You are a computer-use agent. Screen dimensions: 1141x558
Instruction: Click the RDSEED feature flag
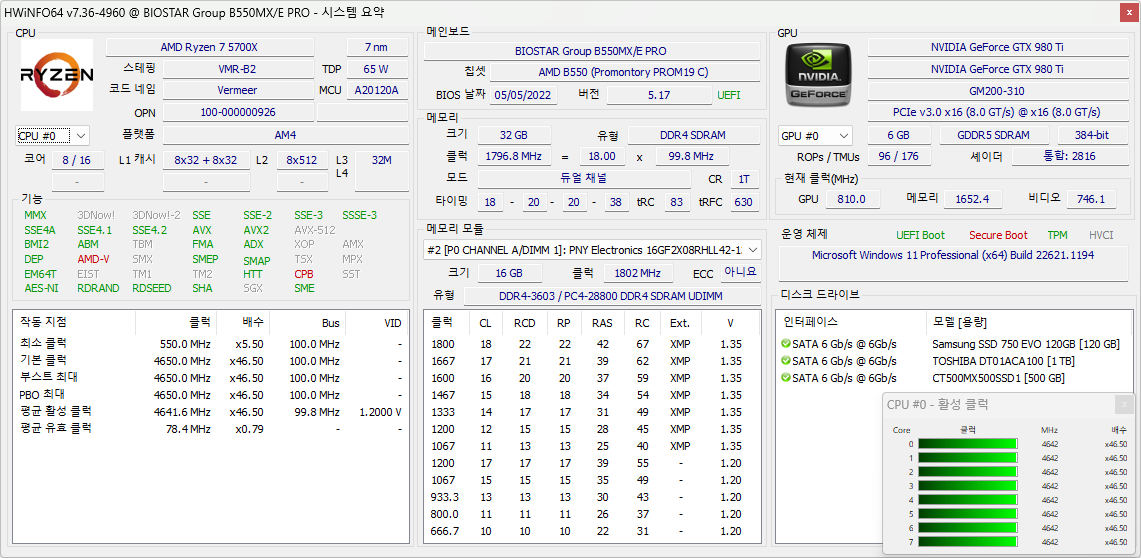pos(151,288)
